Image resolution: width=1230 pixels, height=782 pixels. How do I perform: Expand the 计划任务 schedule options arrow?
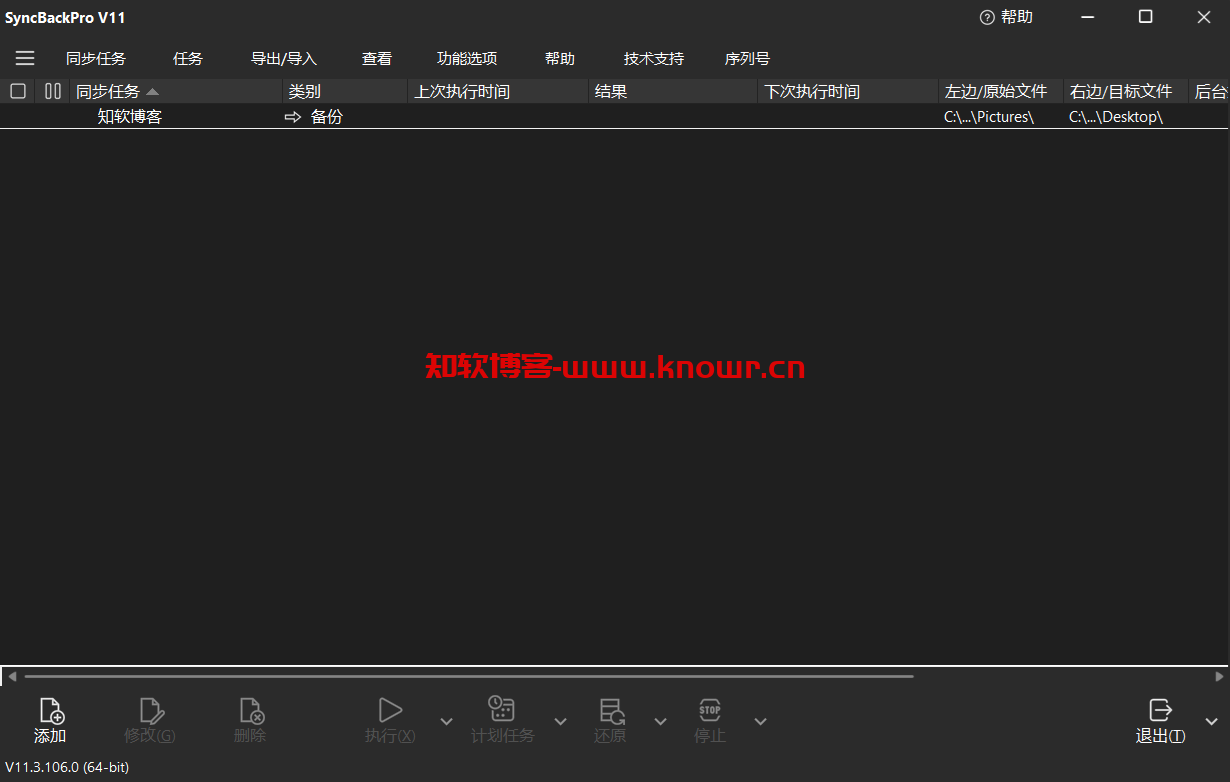560,721
